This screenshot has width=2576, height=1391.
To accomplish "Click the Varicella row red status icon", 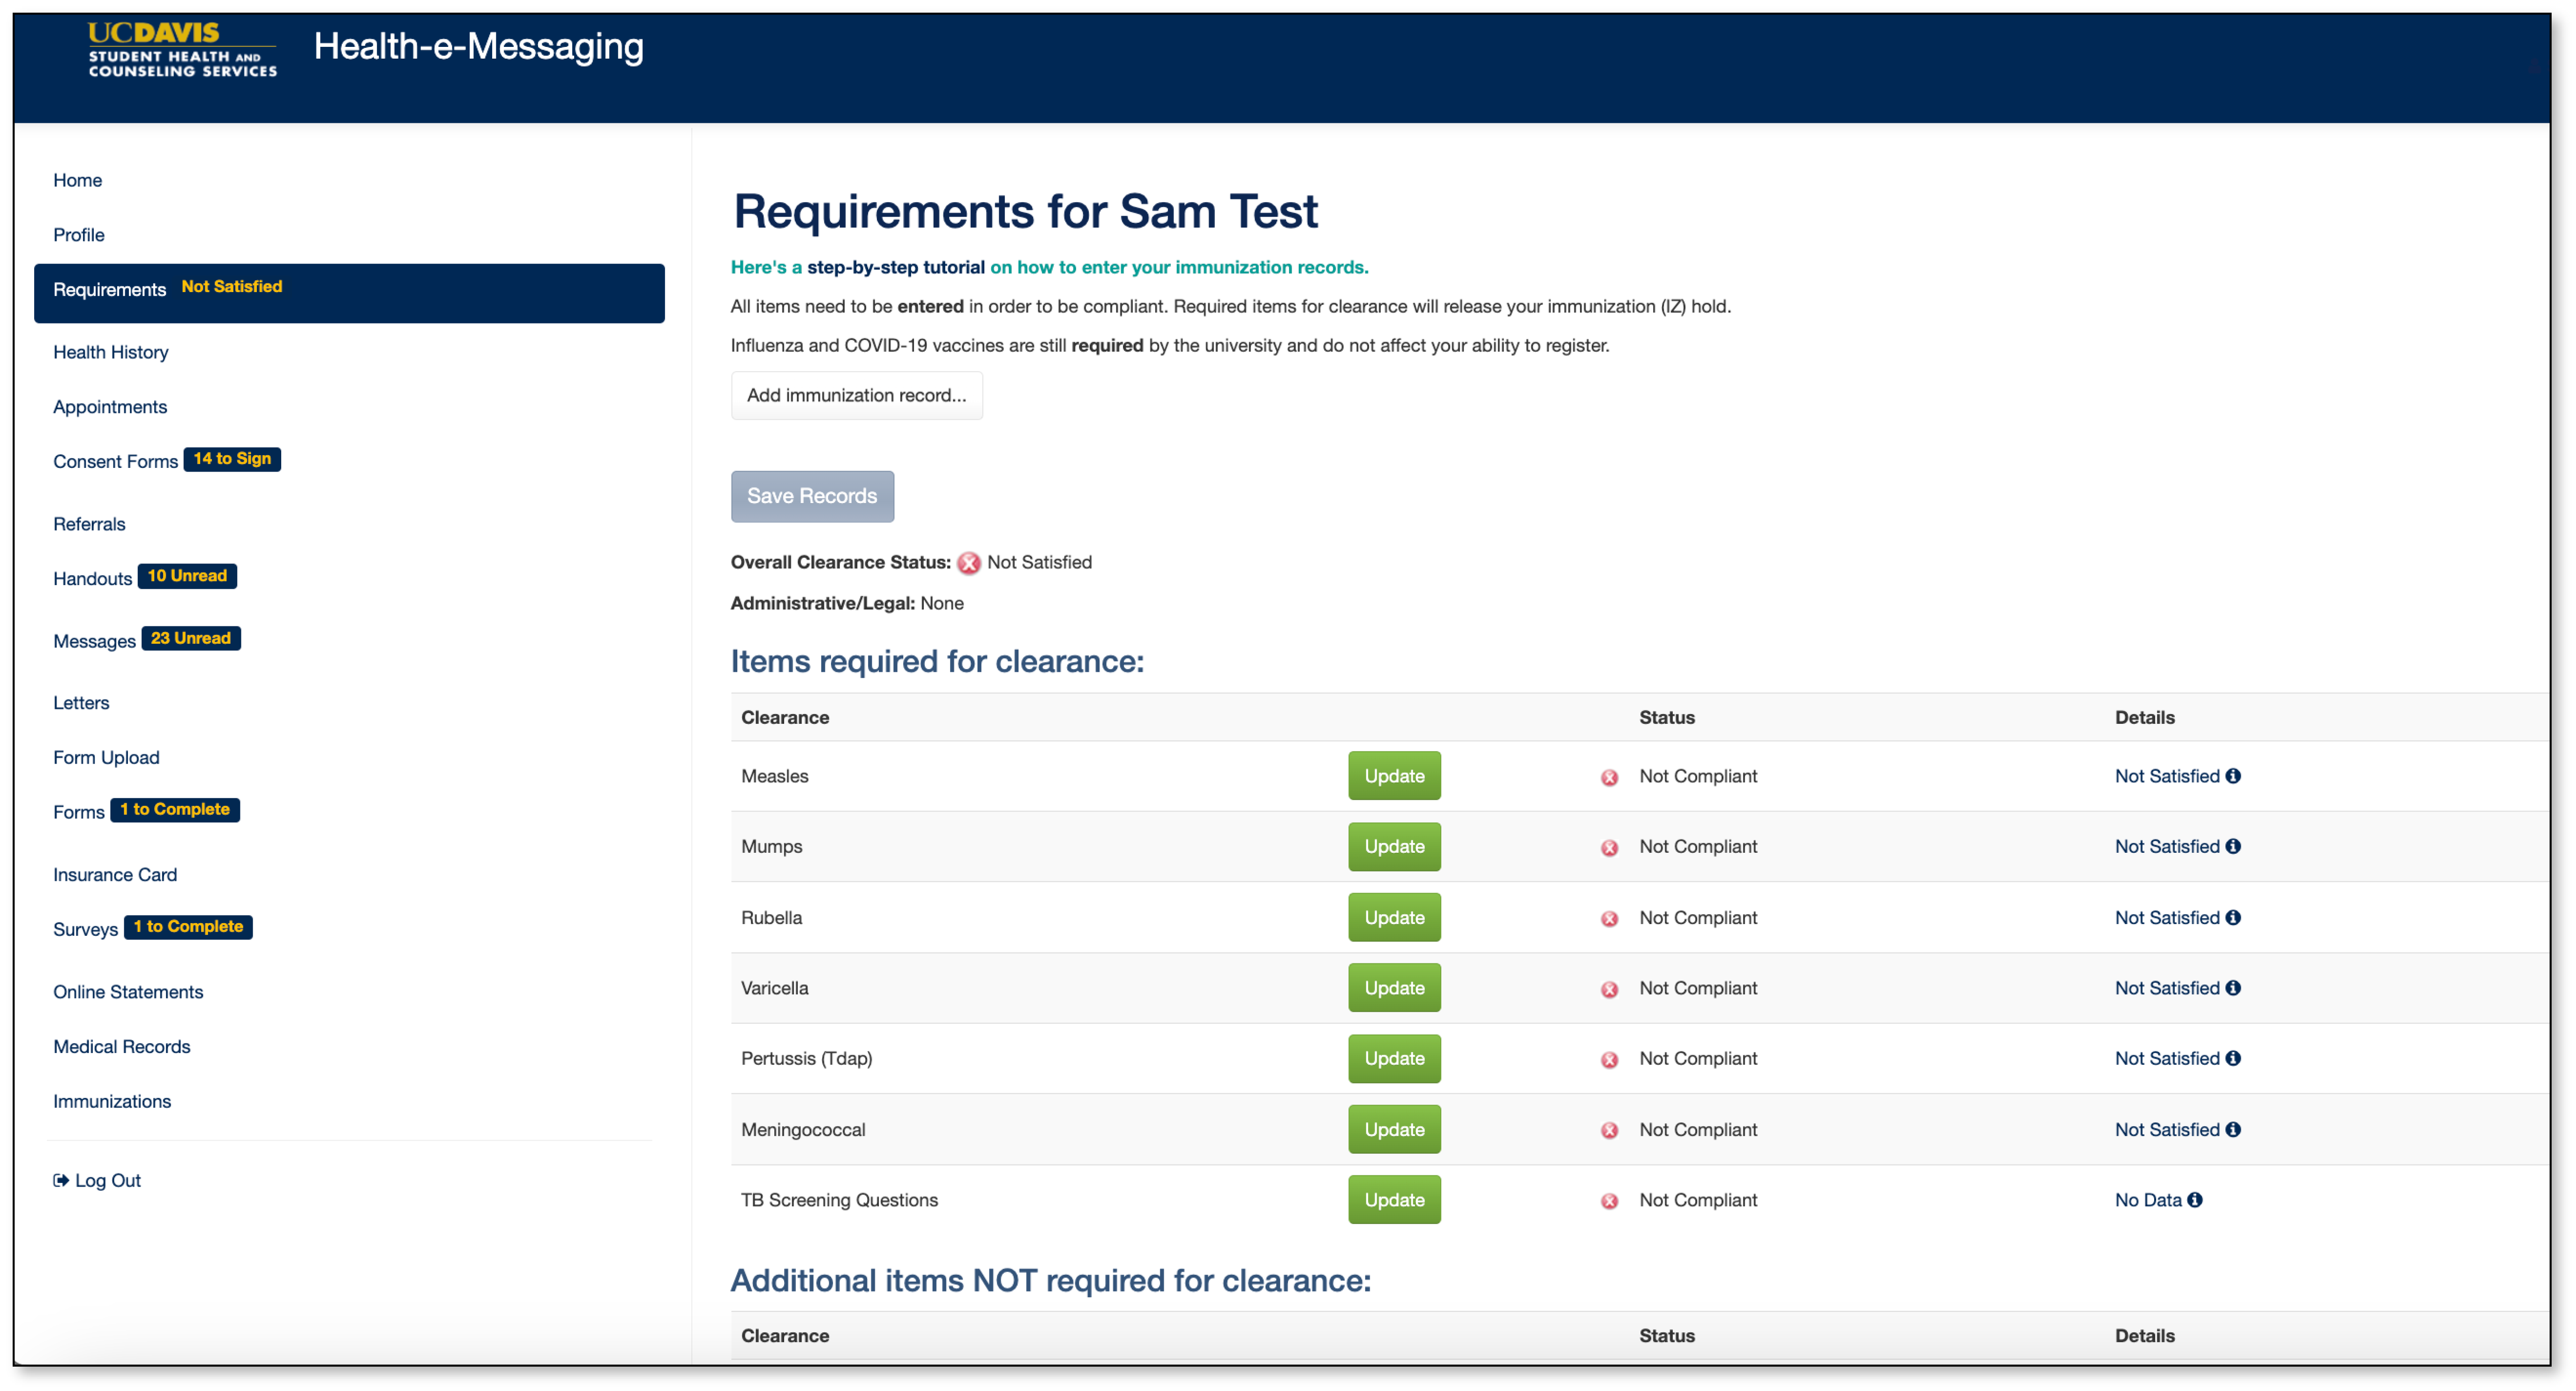I will (x=1609, y=989).
